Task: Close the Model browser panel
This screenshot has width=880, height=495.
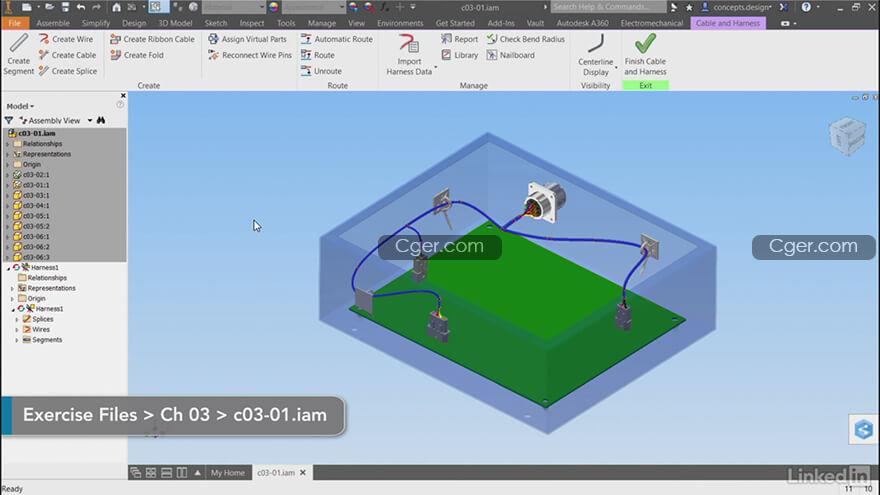Action: pyautogui.click(x=123, y=96)
